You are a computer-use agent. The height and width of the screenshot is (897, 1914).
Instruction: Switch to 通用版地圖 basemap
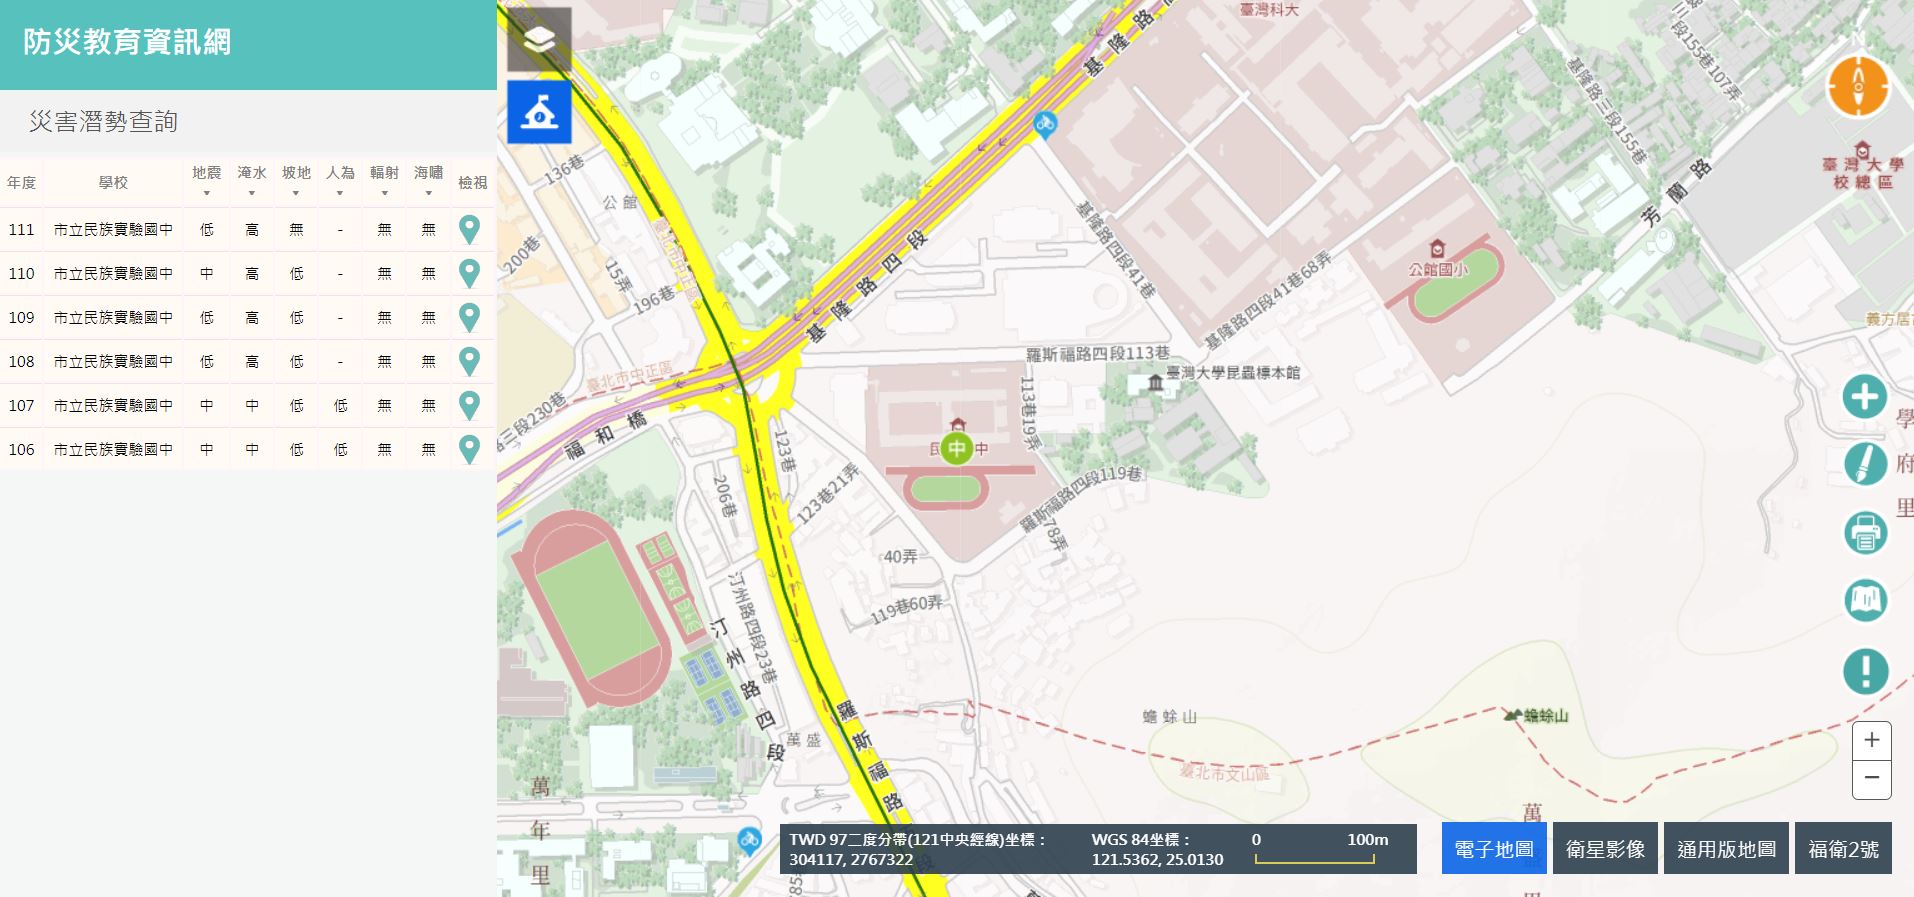pyautogui.click(x=1726, y=849)
